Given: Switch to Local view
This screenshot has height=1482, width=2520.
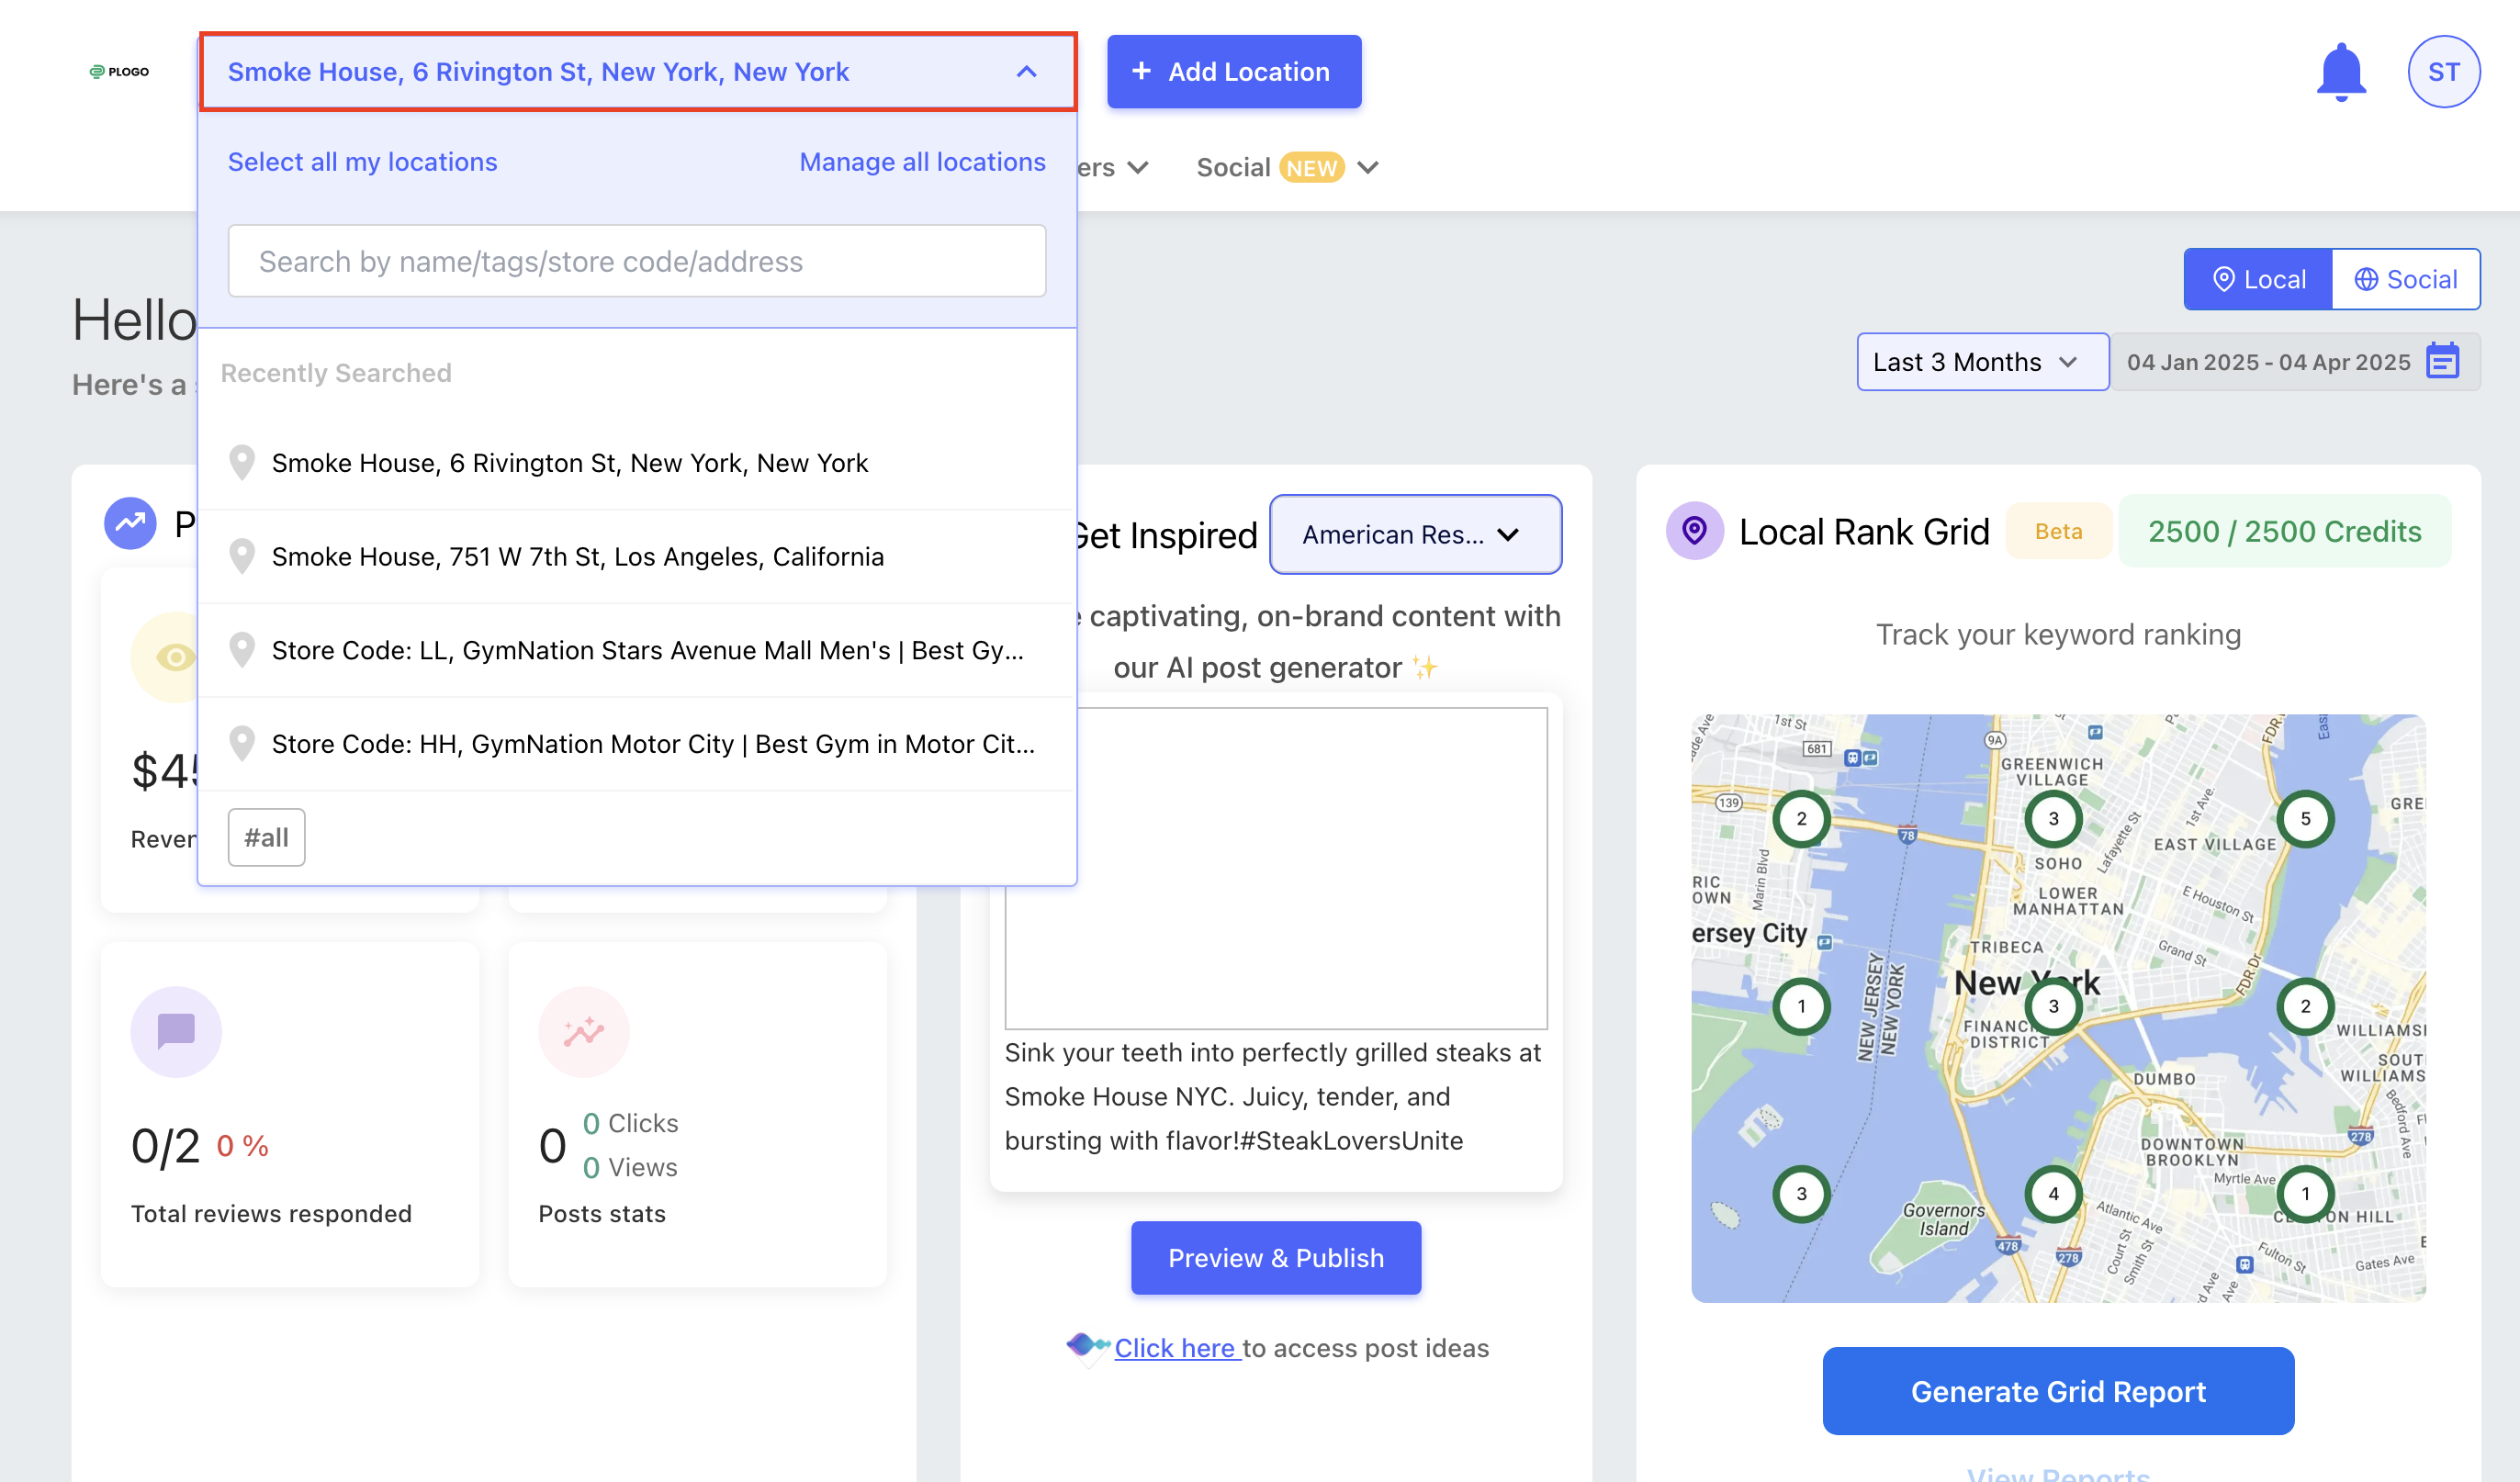Looking at the screenshot, I should tap(2258, 279).
